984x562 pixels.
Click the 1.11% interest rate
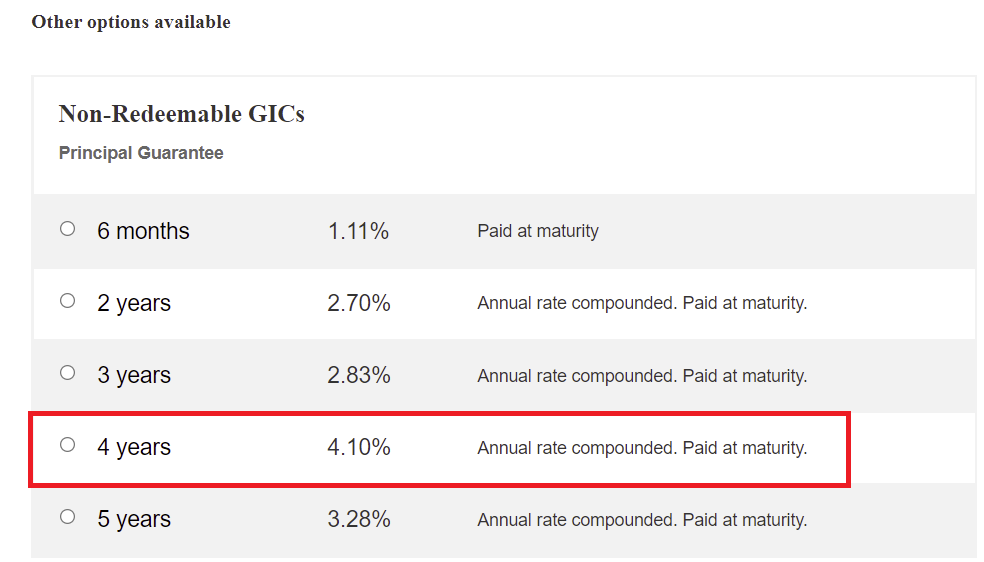[358, 231]
